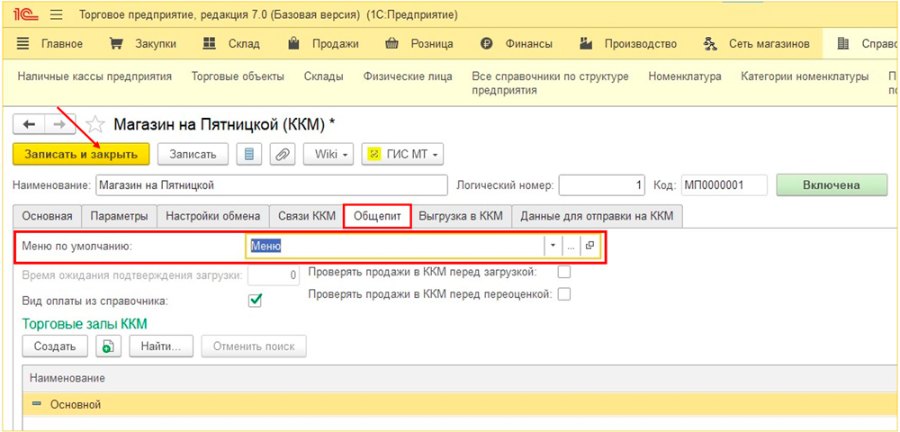Open the 1C hamburger main menu

coord(56,15)
